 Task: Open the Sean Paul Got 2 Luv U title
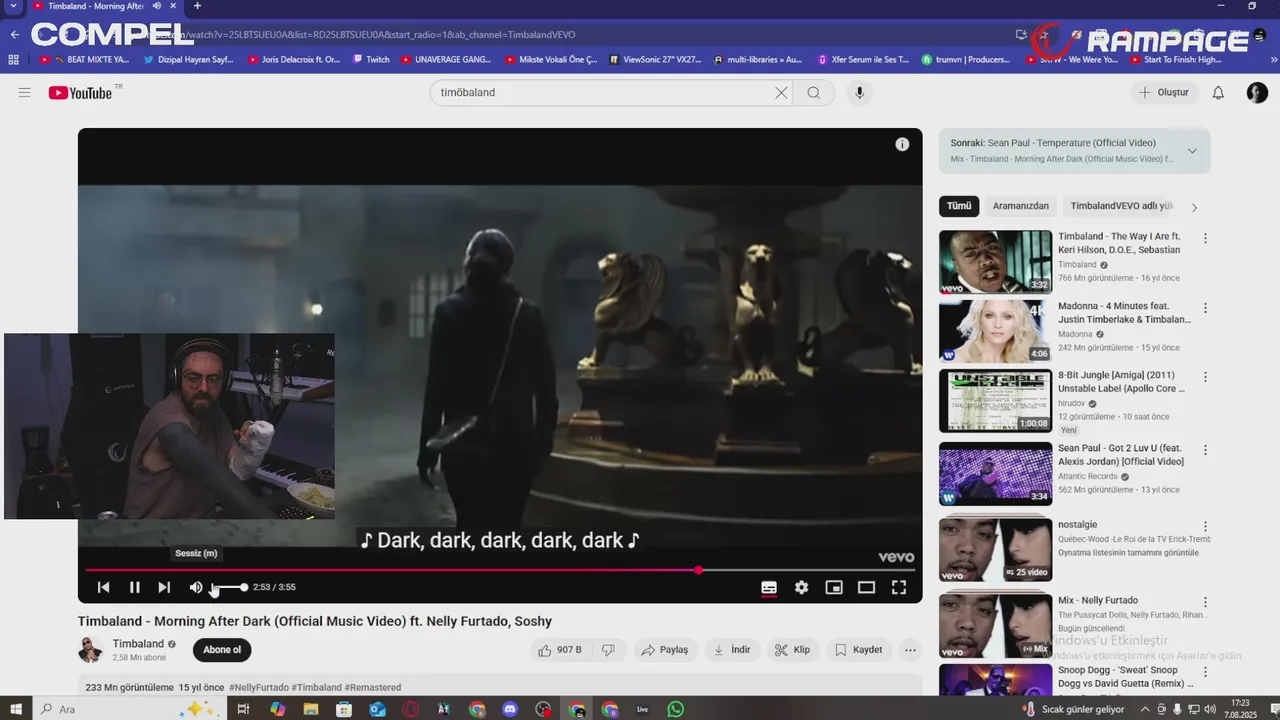coord(1121,455)
